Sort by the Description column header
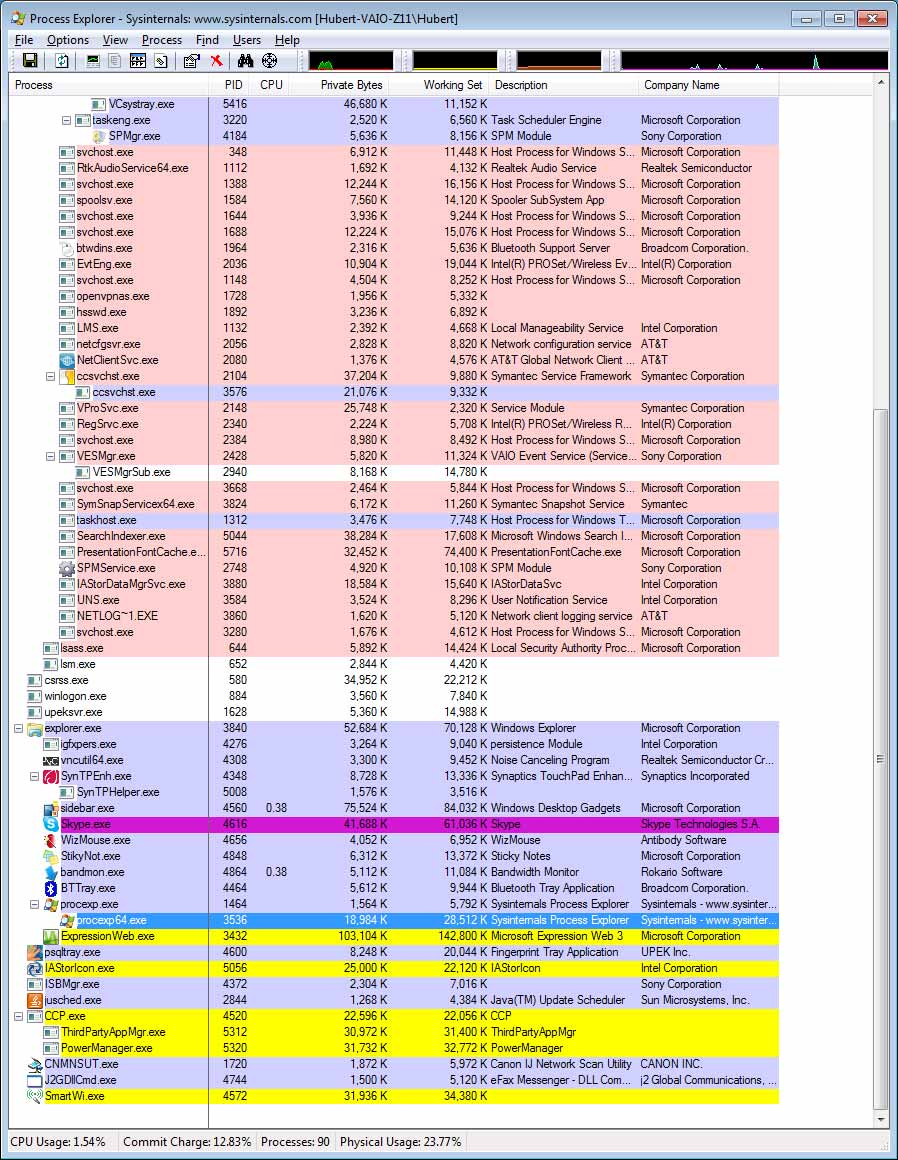Screen dimensions: 898x1160 click(x=564, y=85)
